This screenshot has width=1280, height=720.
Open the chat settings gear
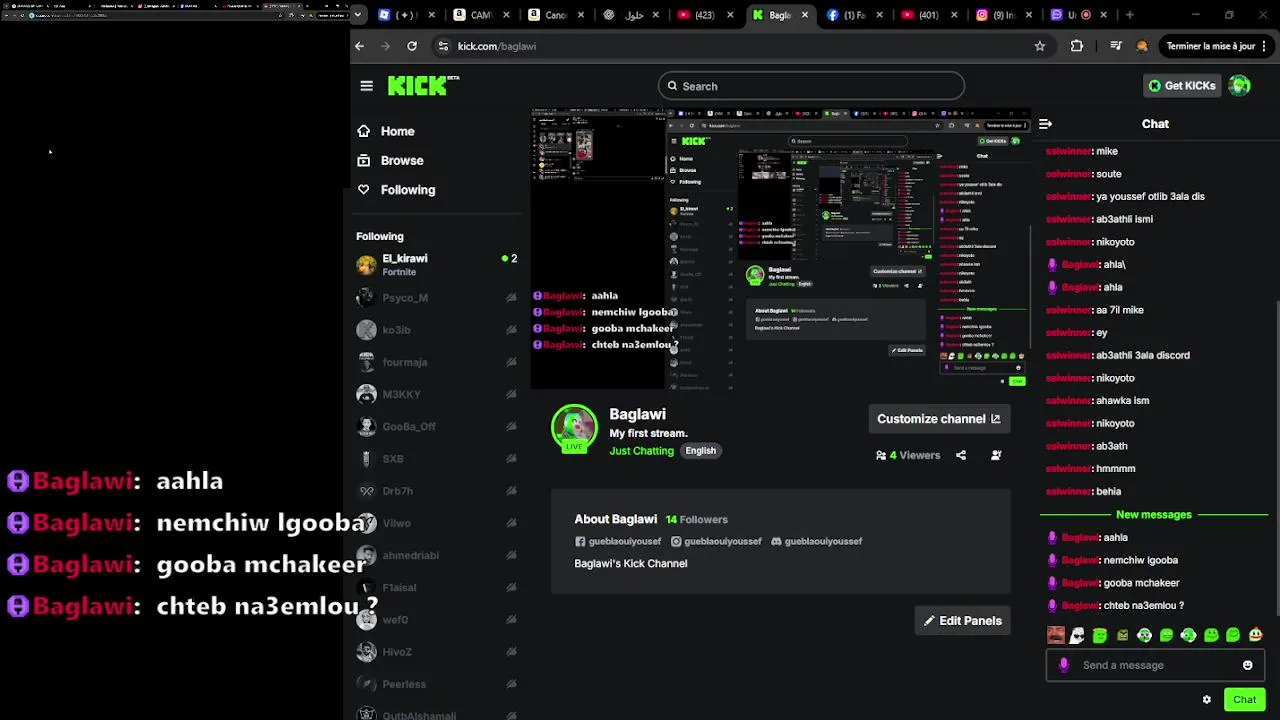1207,700
